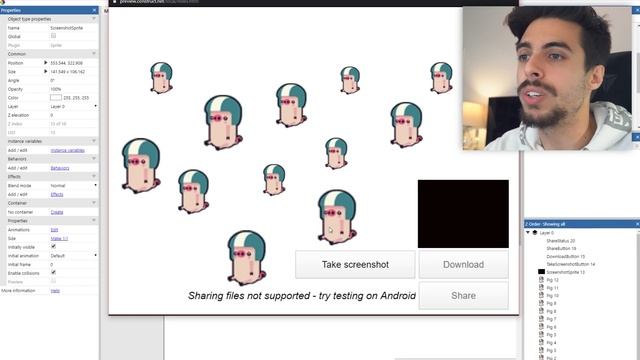This screenshot has width=640, height=360.
Task: Click the Z Order panel title bar
Action: point(582,224)
